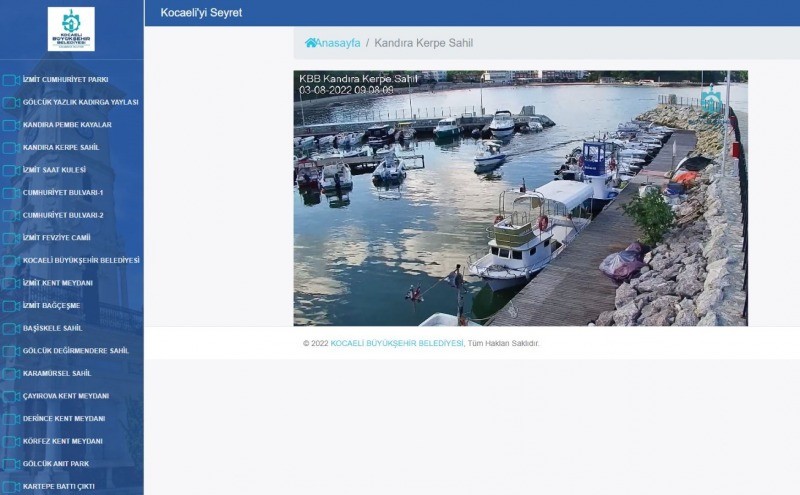Click camera icon beside Gölcük Değirmendere Sahil
Viewport: 800px width, 495px height.
point(11,351)
